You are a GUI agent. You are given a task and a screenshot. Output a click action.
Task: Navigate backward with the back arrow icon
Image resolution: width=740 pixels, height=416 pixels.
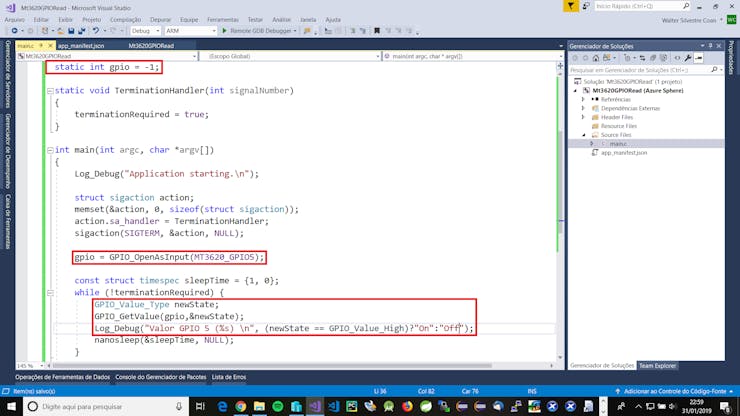(x=14, y=31)
